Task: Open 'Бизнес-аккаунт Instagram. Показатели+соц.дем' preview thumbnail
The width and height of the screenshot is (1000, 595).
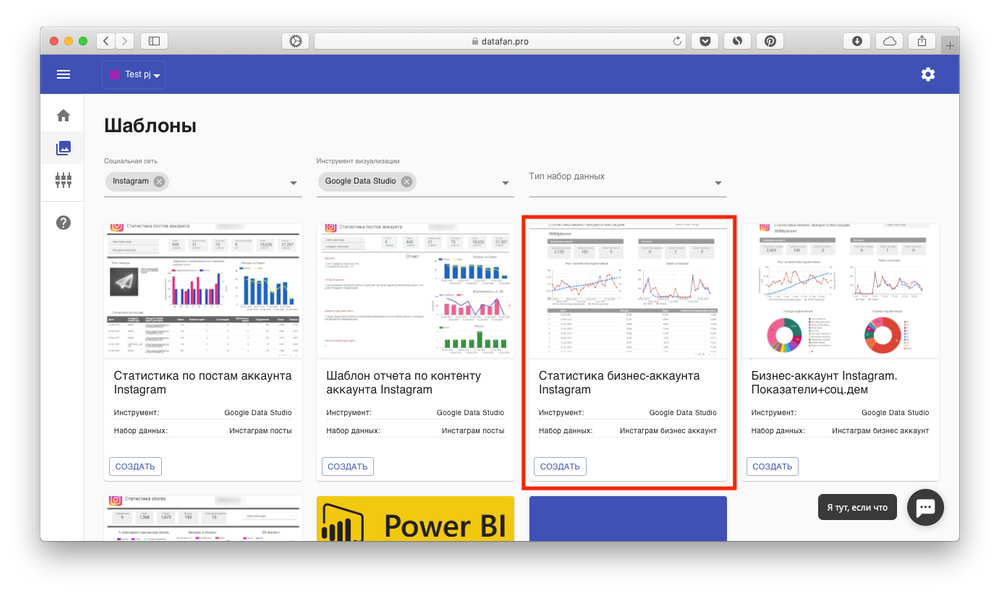Action: (840, 291)
